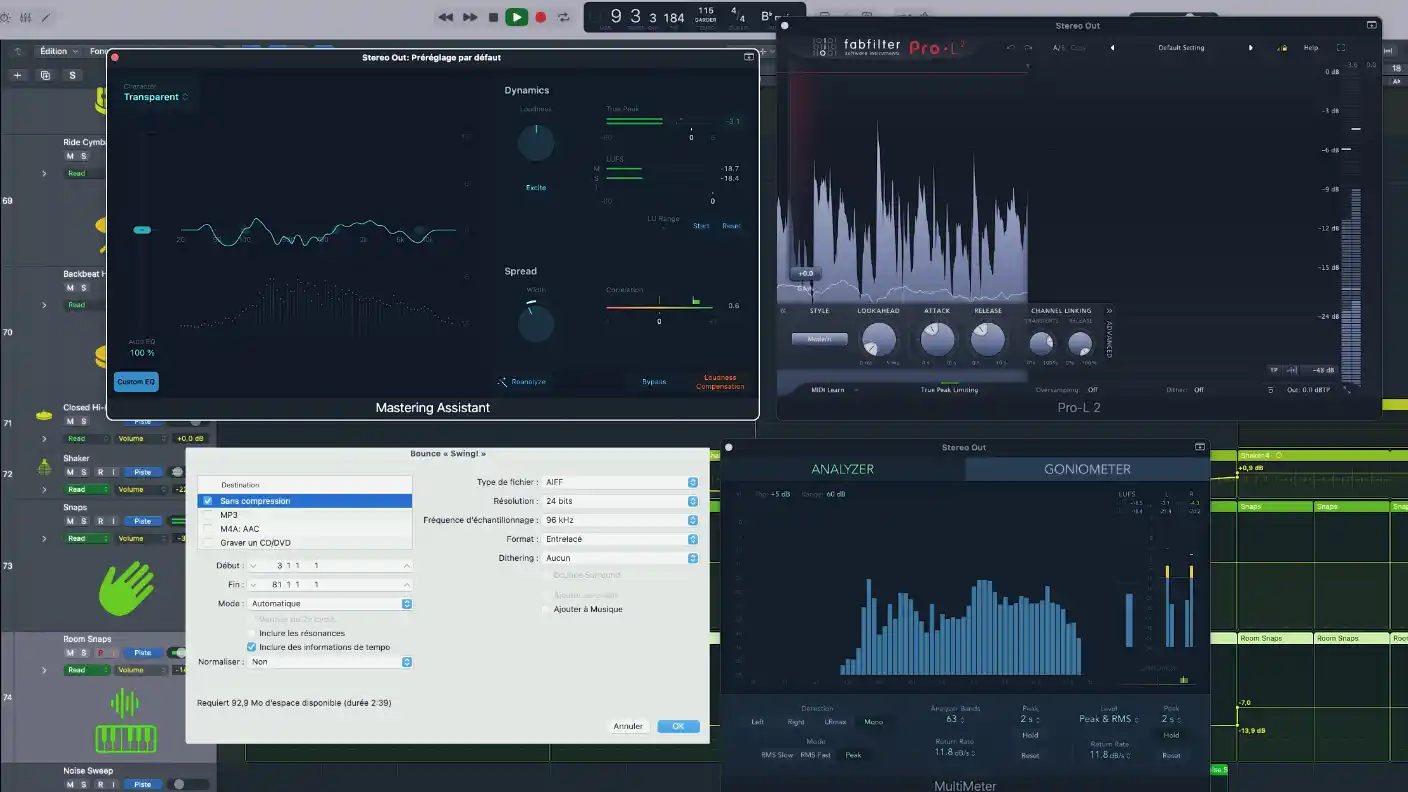Fast forward the transport playhead
Image resolution: width=1408 pixels, height=792 pixels.
[469, 17]
